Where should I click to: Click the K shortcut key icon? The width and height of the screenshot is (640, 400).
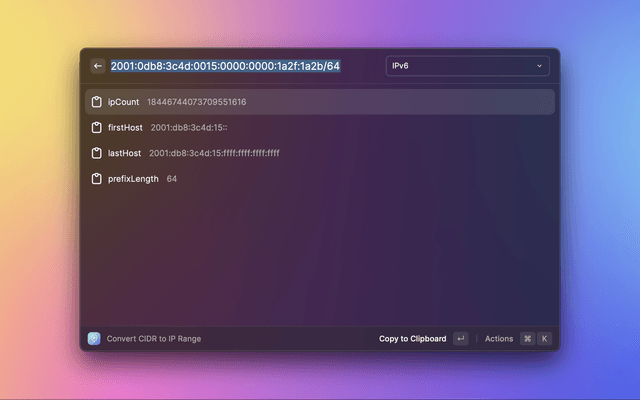(x=545, y=339)
